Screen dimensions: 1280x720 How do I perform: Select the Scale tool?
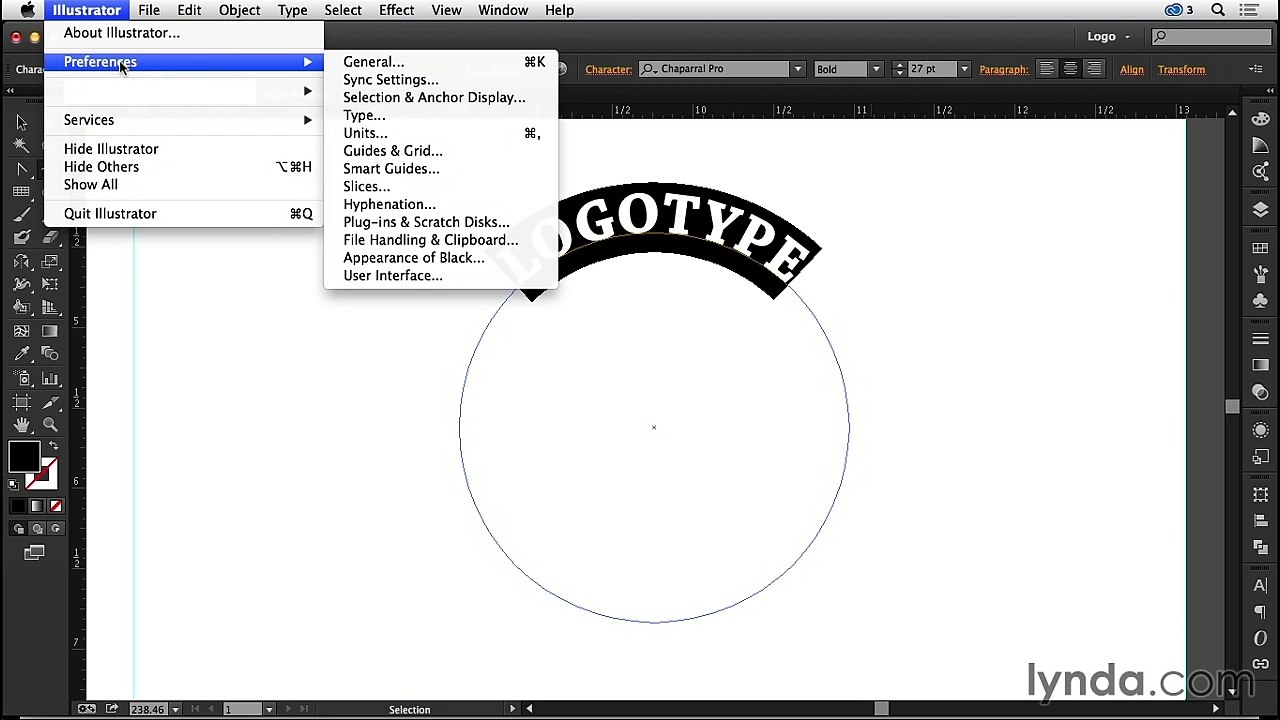click(x=50, y=261)
